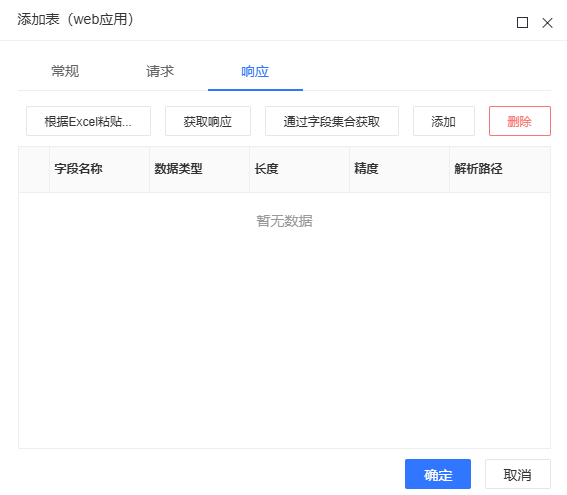This screenshot has width=567, height=495.
Task: Click the 获取响应 button
Action: [208, 121]
